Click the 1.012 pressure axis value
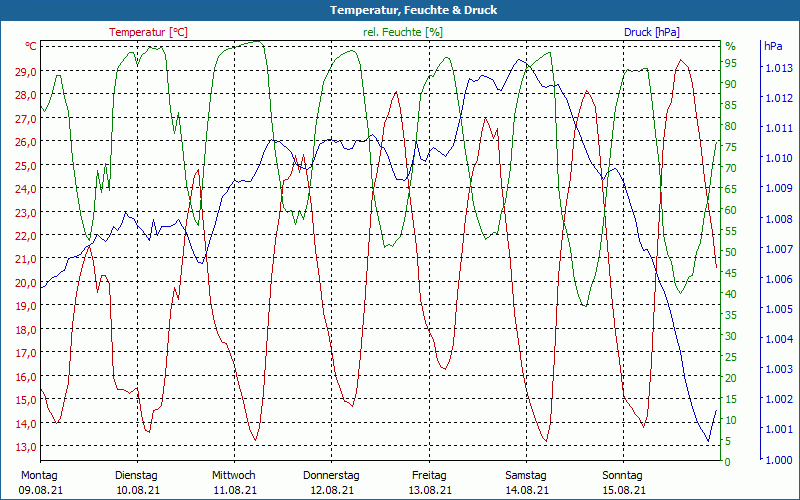The height and width of the screenshot is (500, 800). [779, 98]
